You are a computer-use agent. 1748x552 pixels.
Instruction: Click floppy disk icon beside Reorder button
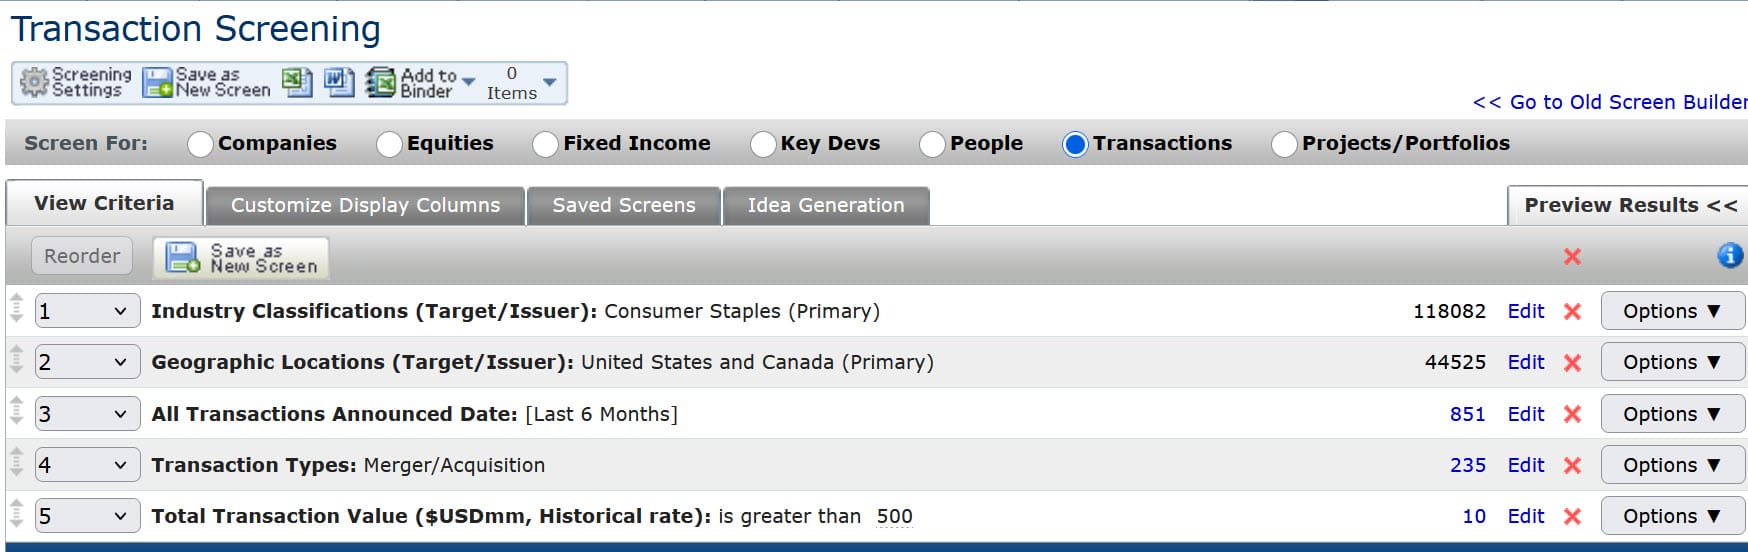(x=183, y=258)
